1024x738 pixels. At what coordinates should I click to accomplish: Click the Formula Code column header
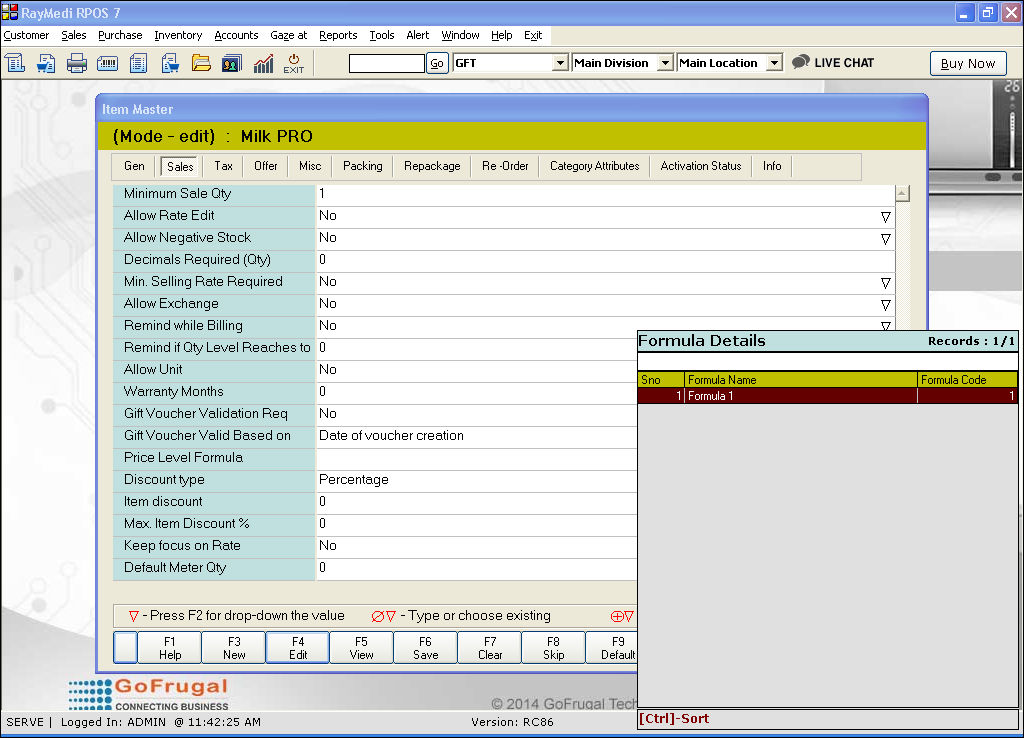click(x=967, y=379)
